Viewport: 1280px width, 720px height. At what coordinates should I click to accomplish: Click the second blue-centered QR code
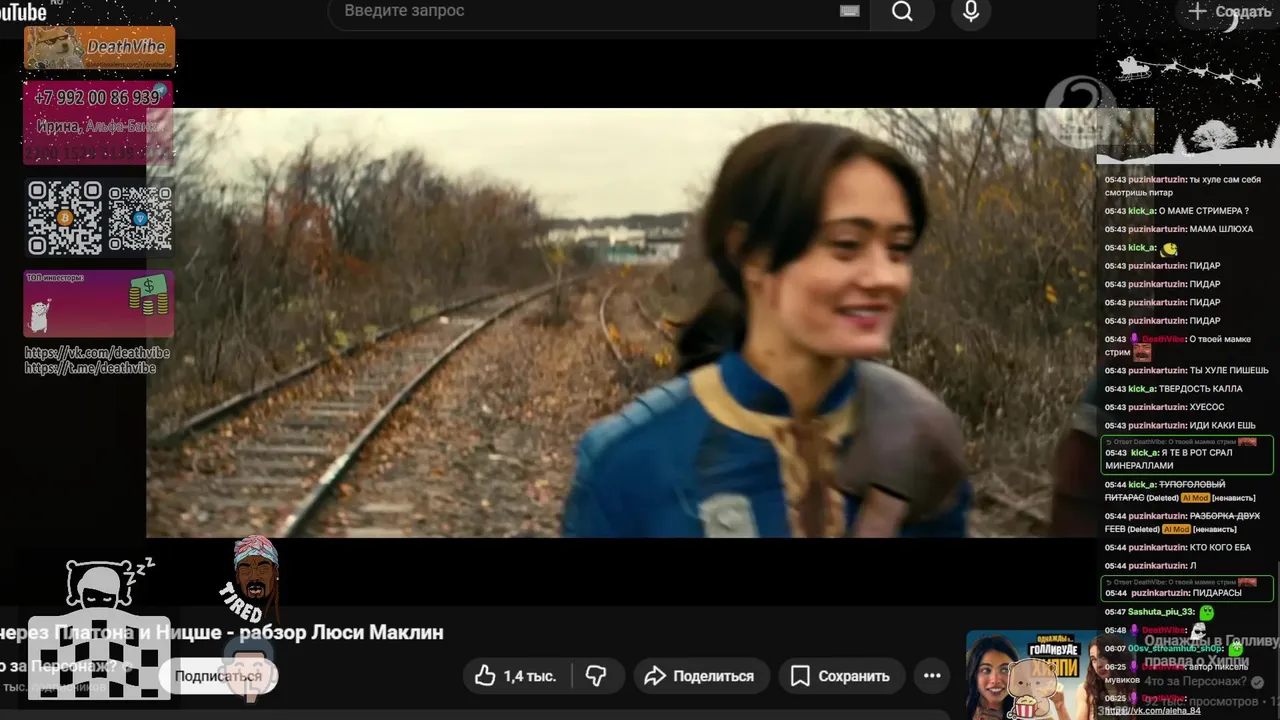140,218
